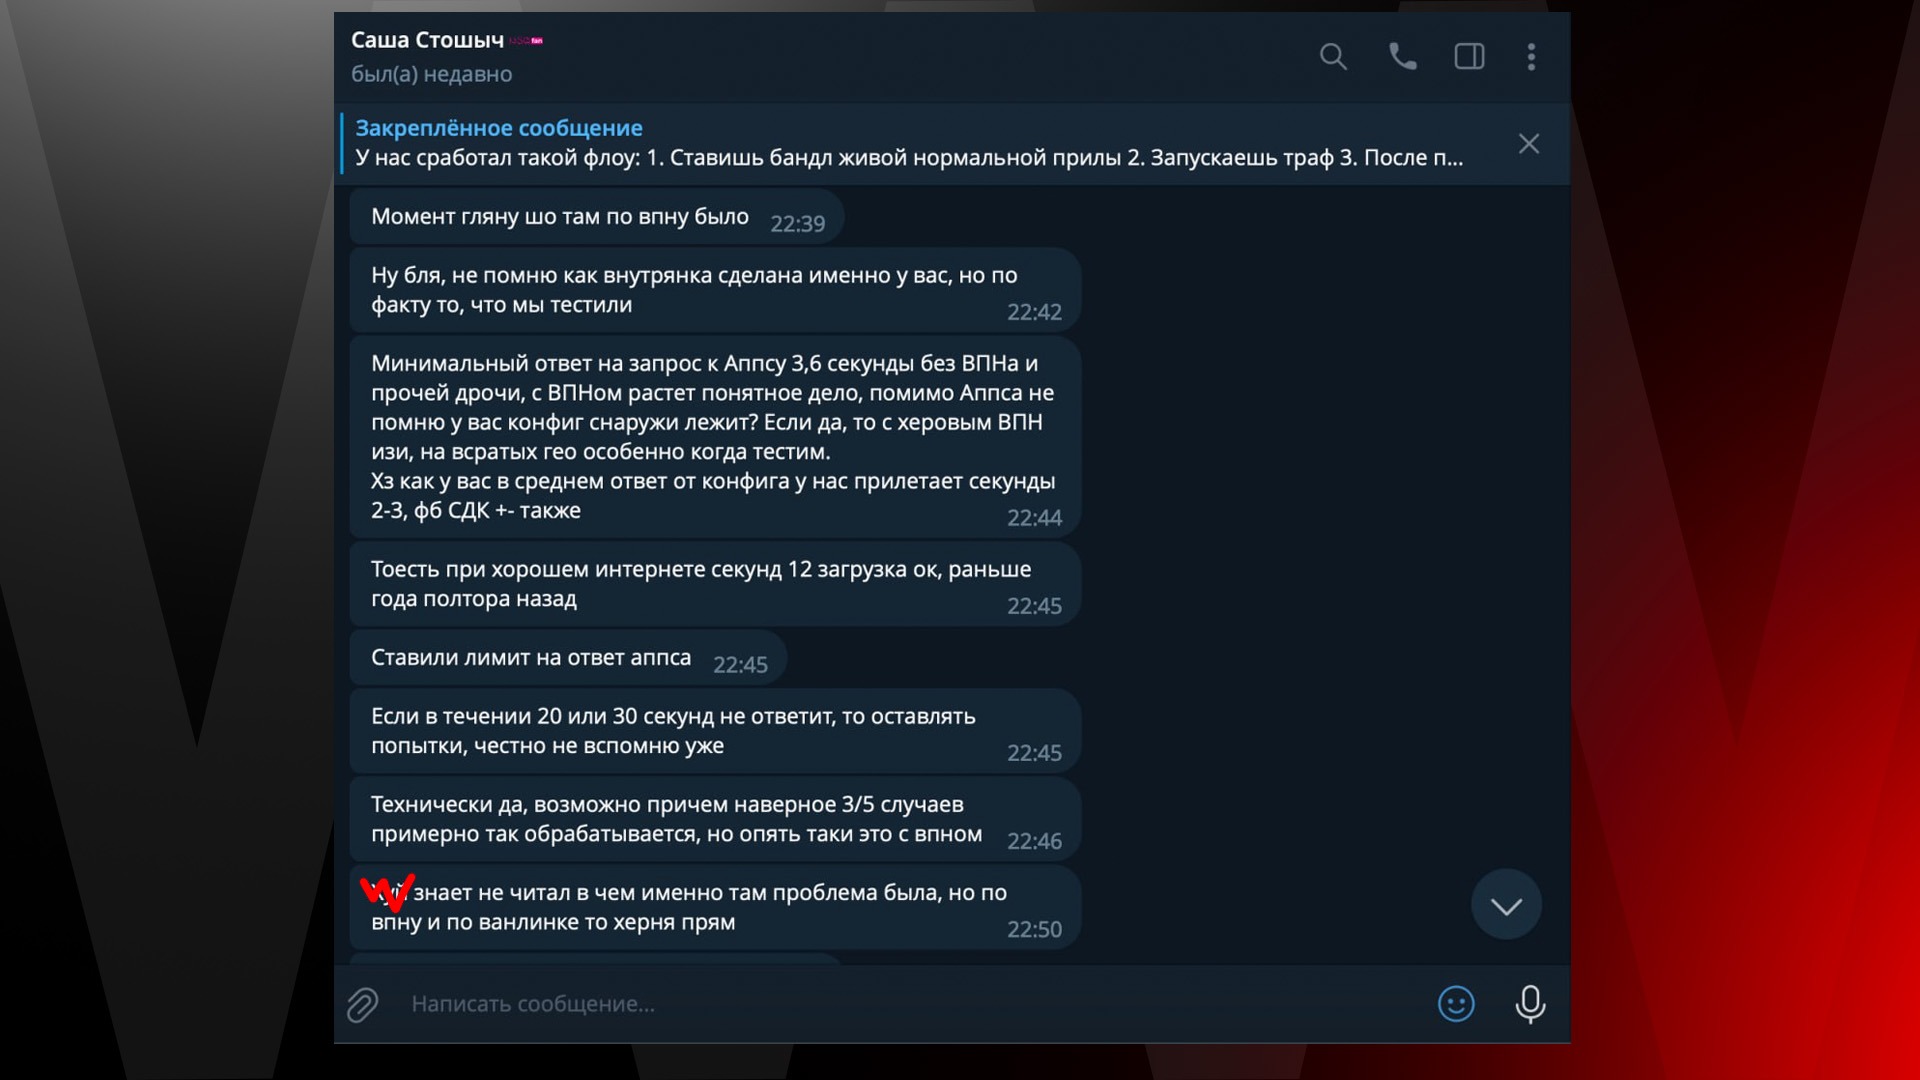Record a voice message with microphone icon
Image resolution: width=1920 pixels, height=1080 pixels.
coord(1530,1004)
